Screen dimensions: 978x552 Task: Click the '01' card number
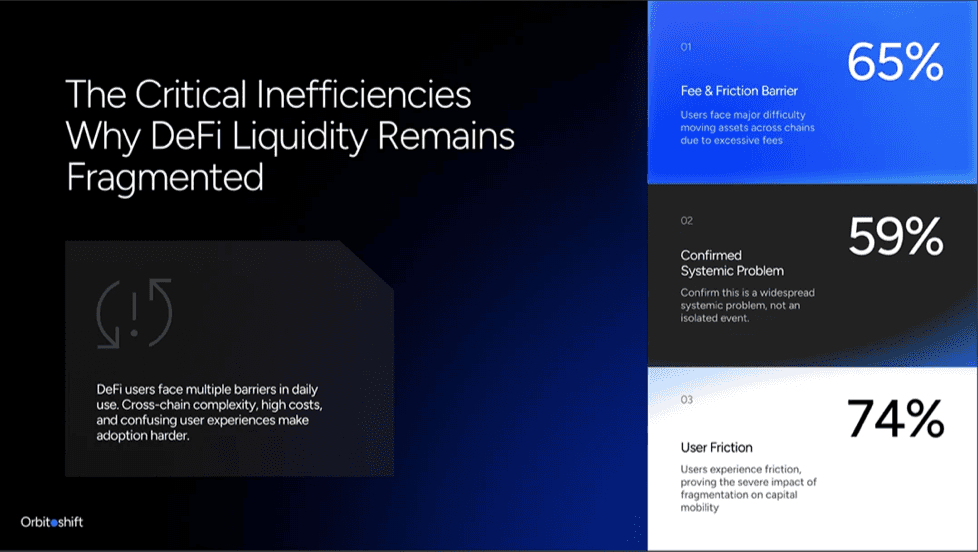[686, 47]
